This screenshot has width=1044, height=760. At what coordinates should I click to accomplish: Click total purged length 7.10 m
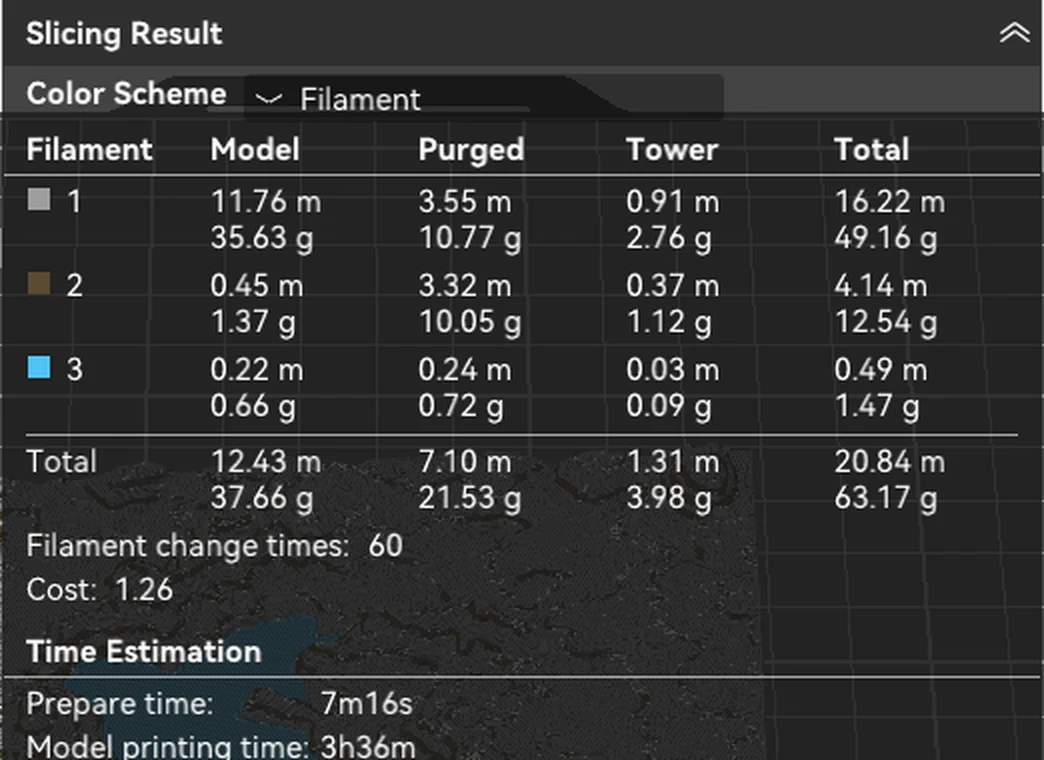click(x=465, y=462)
